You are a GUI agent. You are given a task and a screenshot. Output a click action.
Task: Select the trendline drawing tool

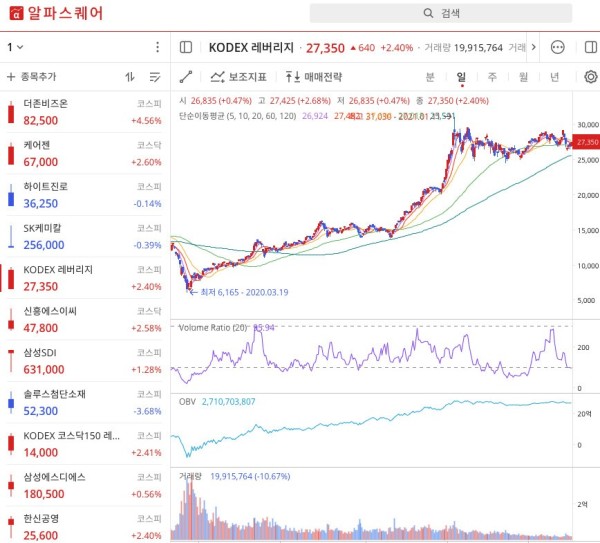pos(186,77)
